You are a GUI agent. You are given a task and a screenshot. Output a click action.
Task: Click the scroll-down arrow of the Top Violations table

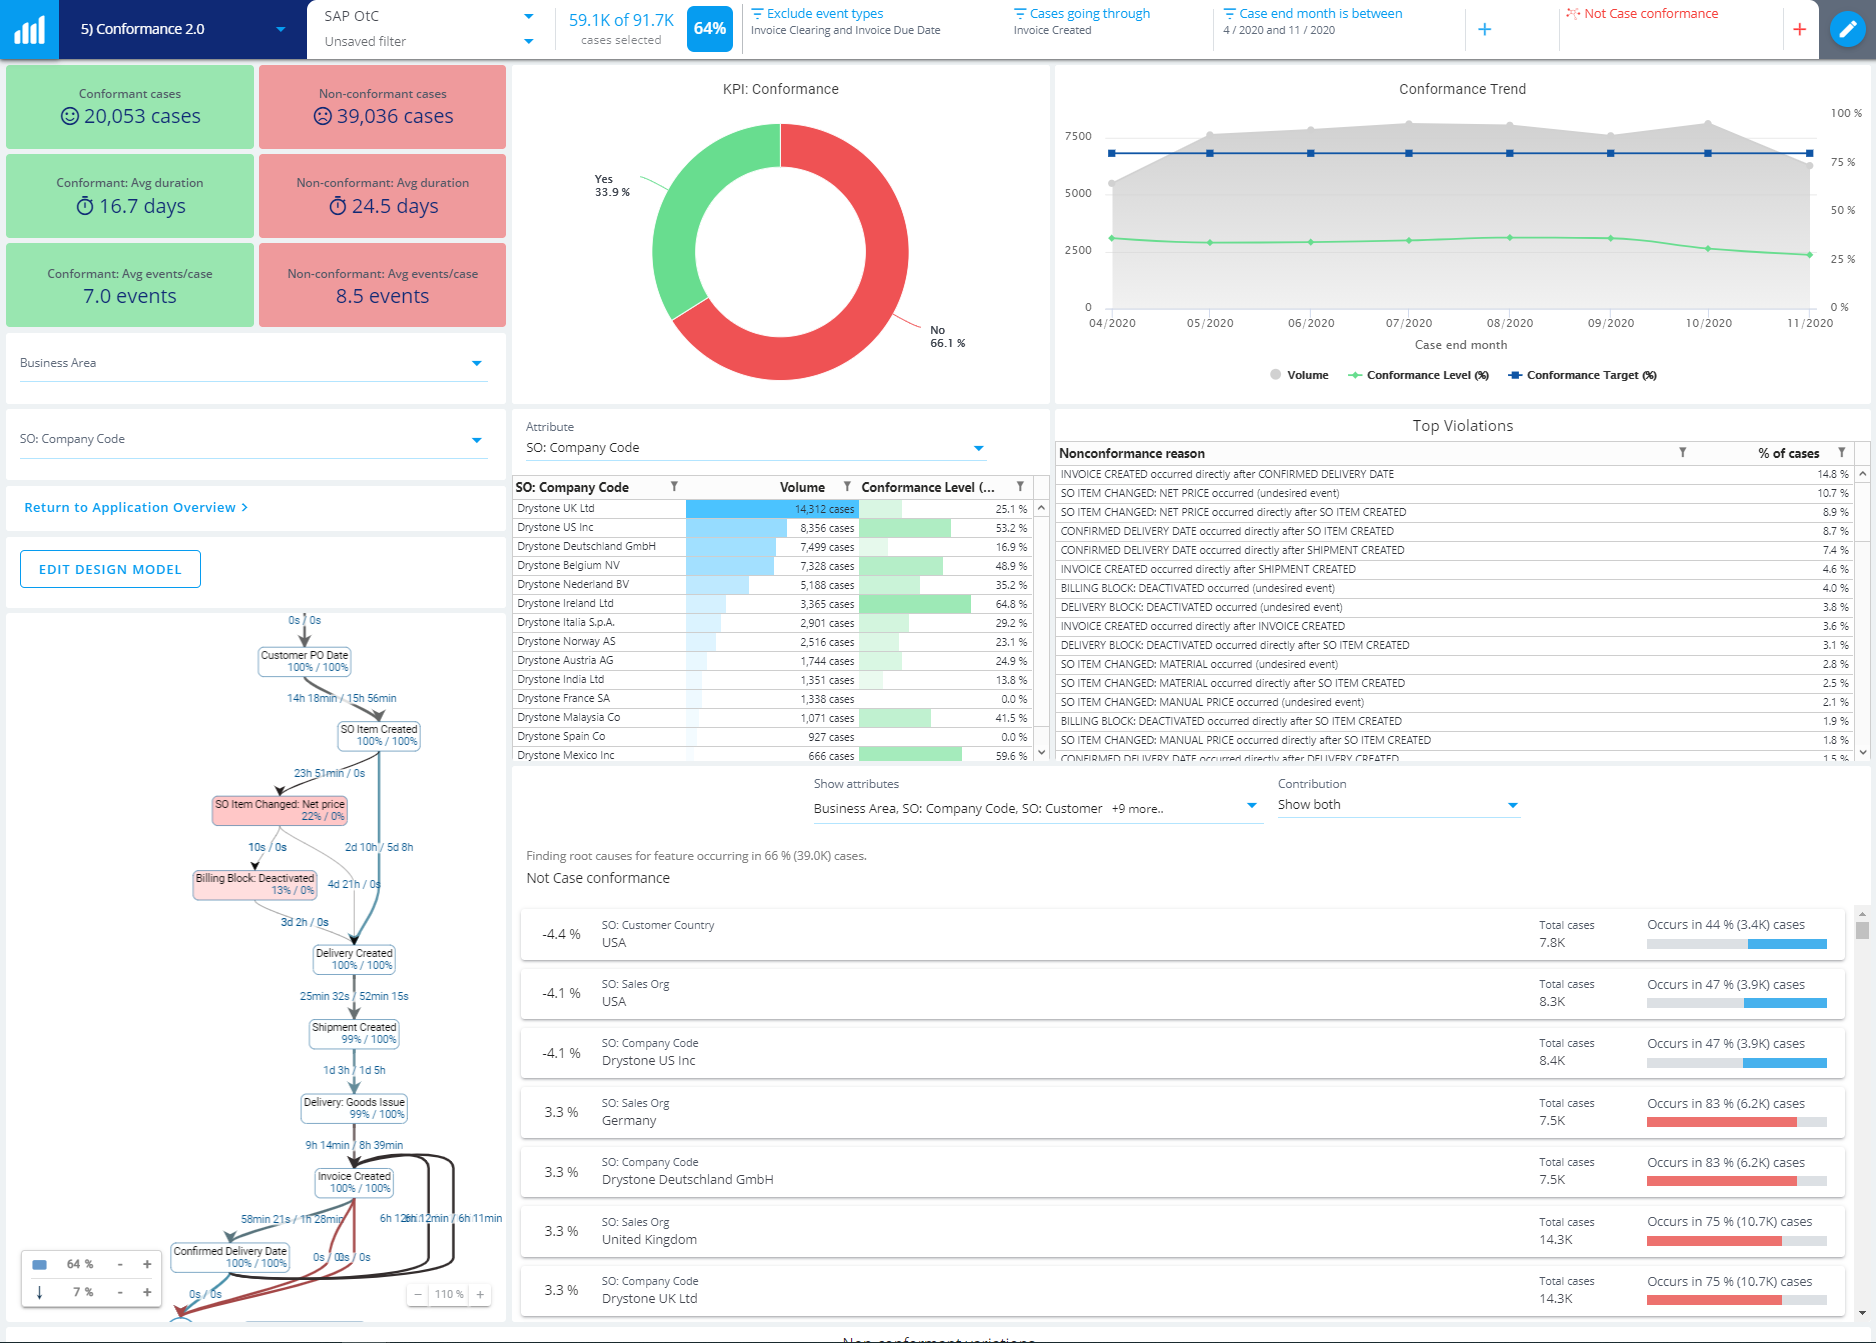[1862, 752]
